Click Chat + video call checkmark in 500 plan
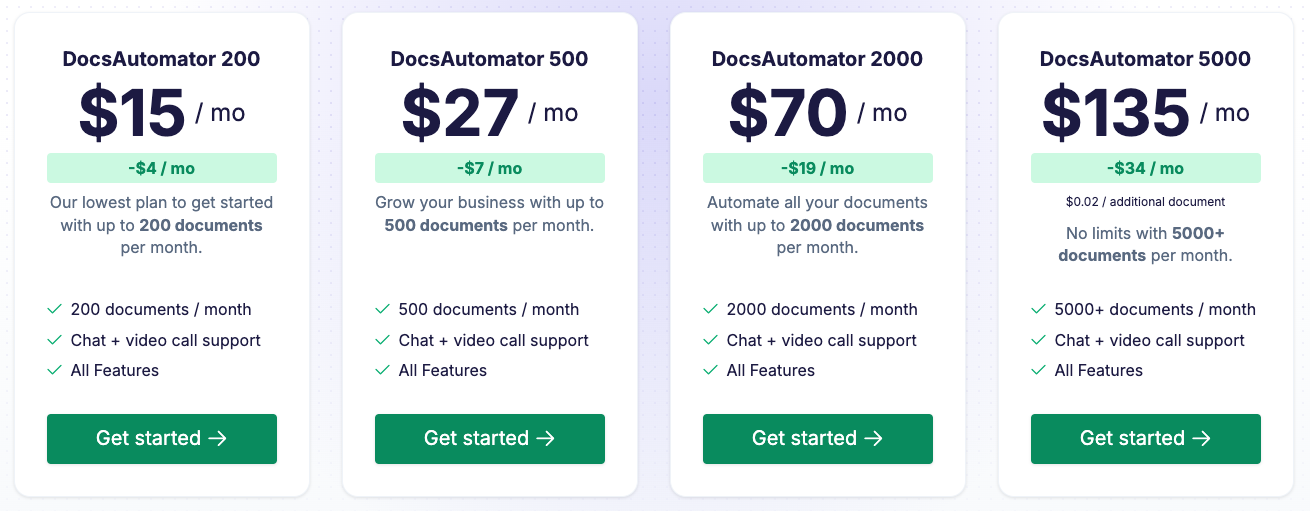1310x511 pixels. pos(383,340)
